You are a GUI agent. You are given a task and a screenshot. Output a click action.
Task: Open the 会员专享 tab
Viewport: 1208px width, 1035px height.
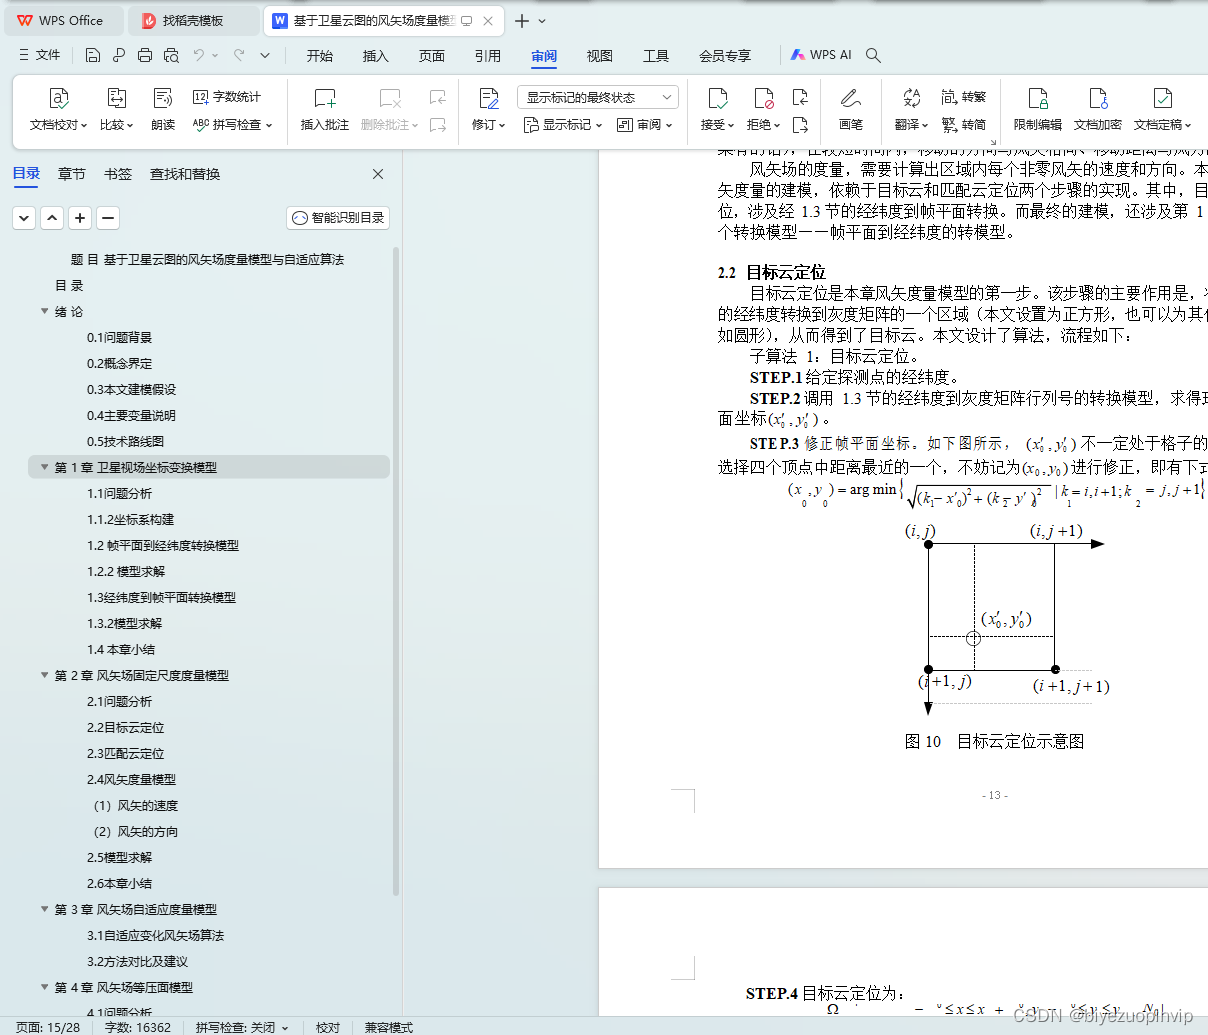click(725, 56)
